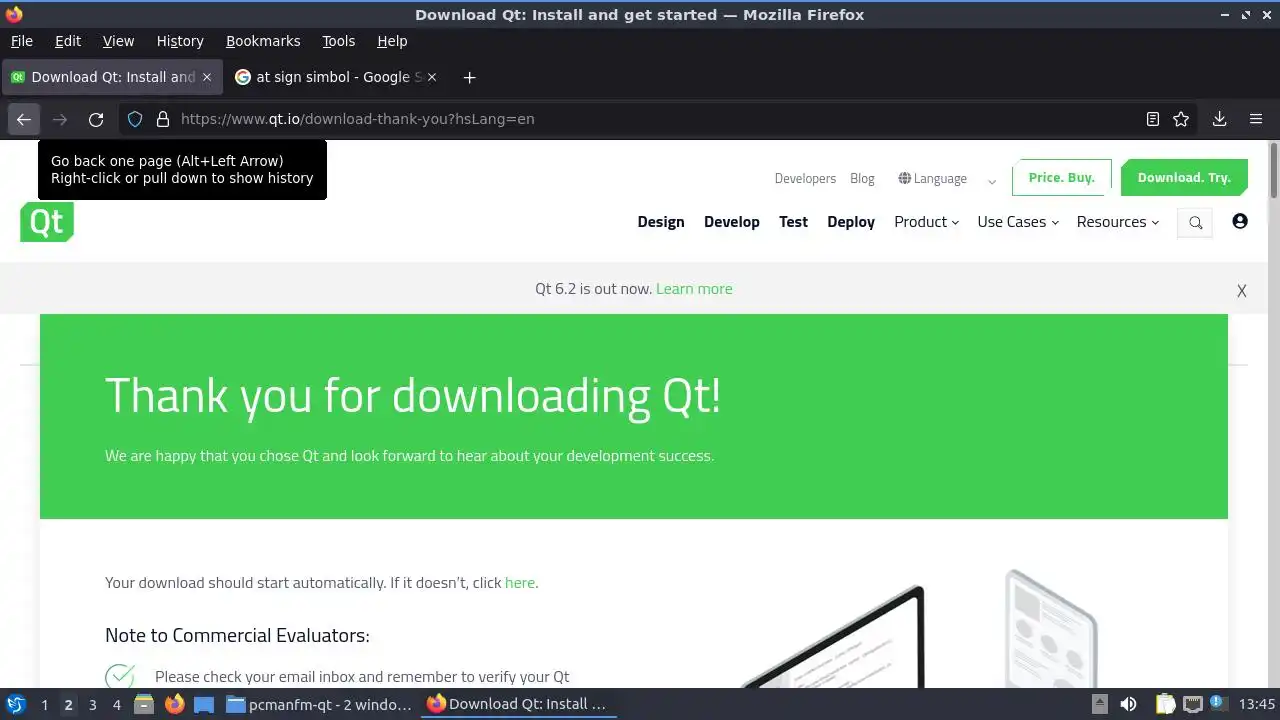Open the Firefox downloads panel

point(1219,119)
